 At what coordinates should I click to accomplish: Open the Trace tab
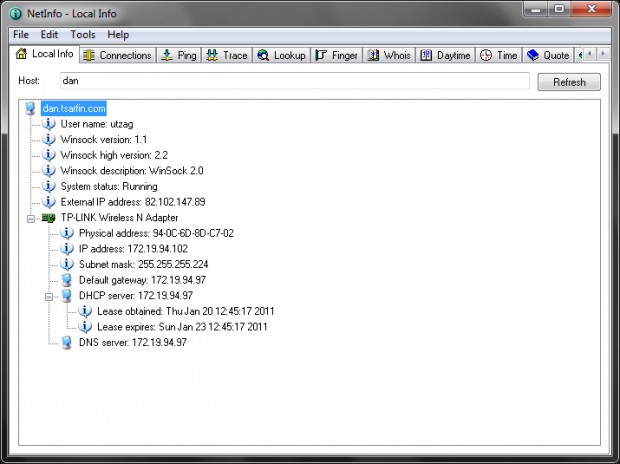tap(227, 55)
